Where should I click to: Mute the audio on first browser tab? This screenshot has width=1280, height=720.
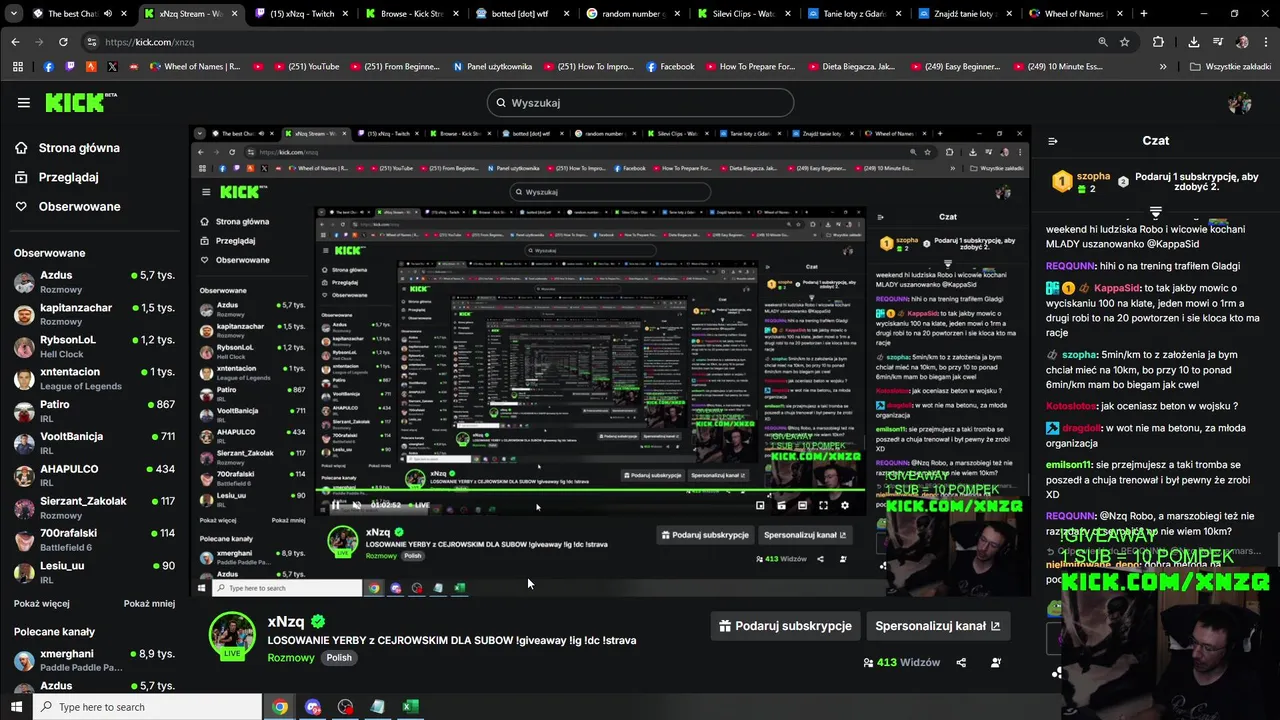pos(108,14)
